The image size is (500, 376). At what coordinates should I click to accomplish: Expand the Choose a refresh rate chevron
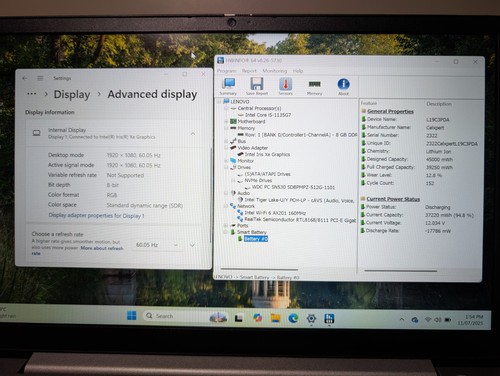[192, 245]
